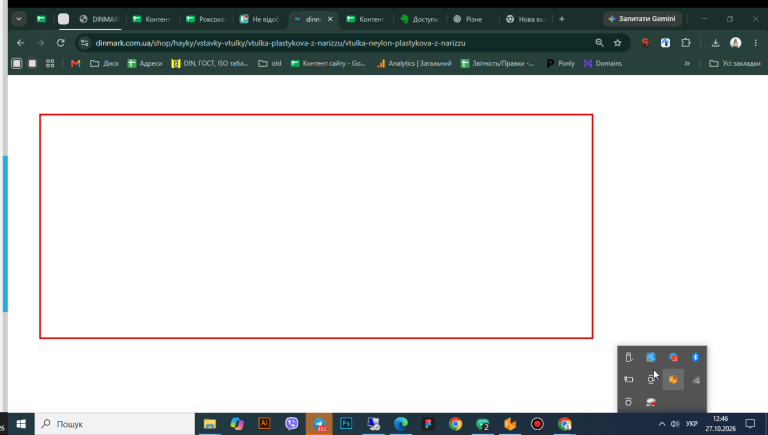This screenshot has width=768, height=435.
Task: Open the notification center icon
Action: pyautogui.click(x=750, y=424)
